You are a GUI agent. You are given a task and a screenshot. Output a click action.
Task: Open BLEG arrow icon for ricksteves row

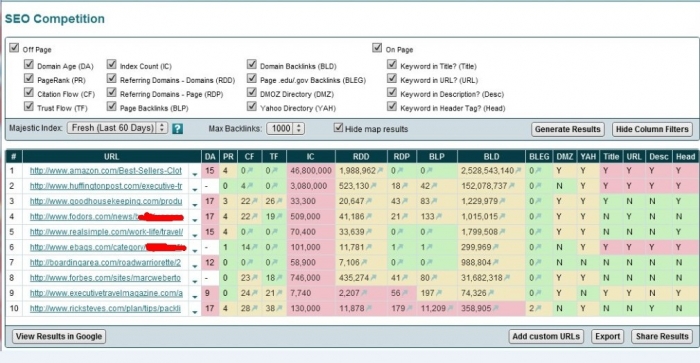538,308
